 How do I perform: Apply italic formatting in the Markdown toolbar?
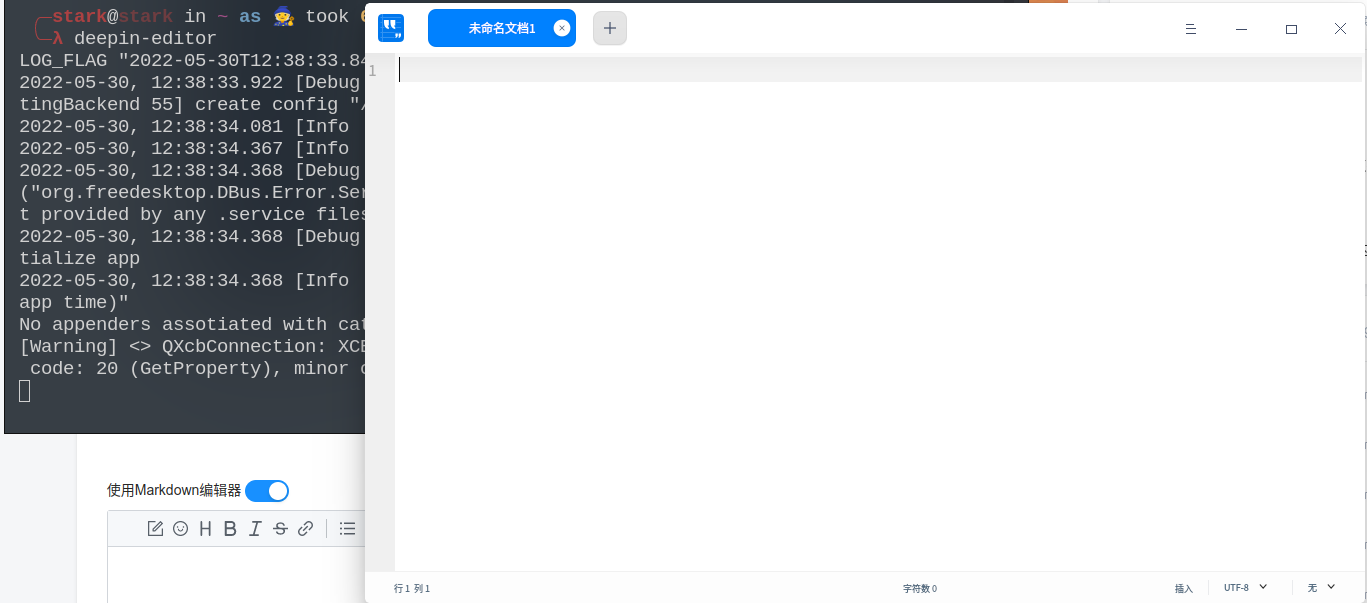click(255, 528)
